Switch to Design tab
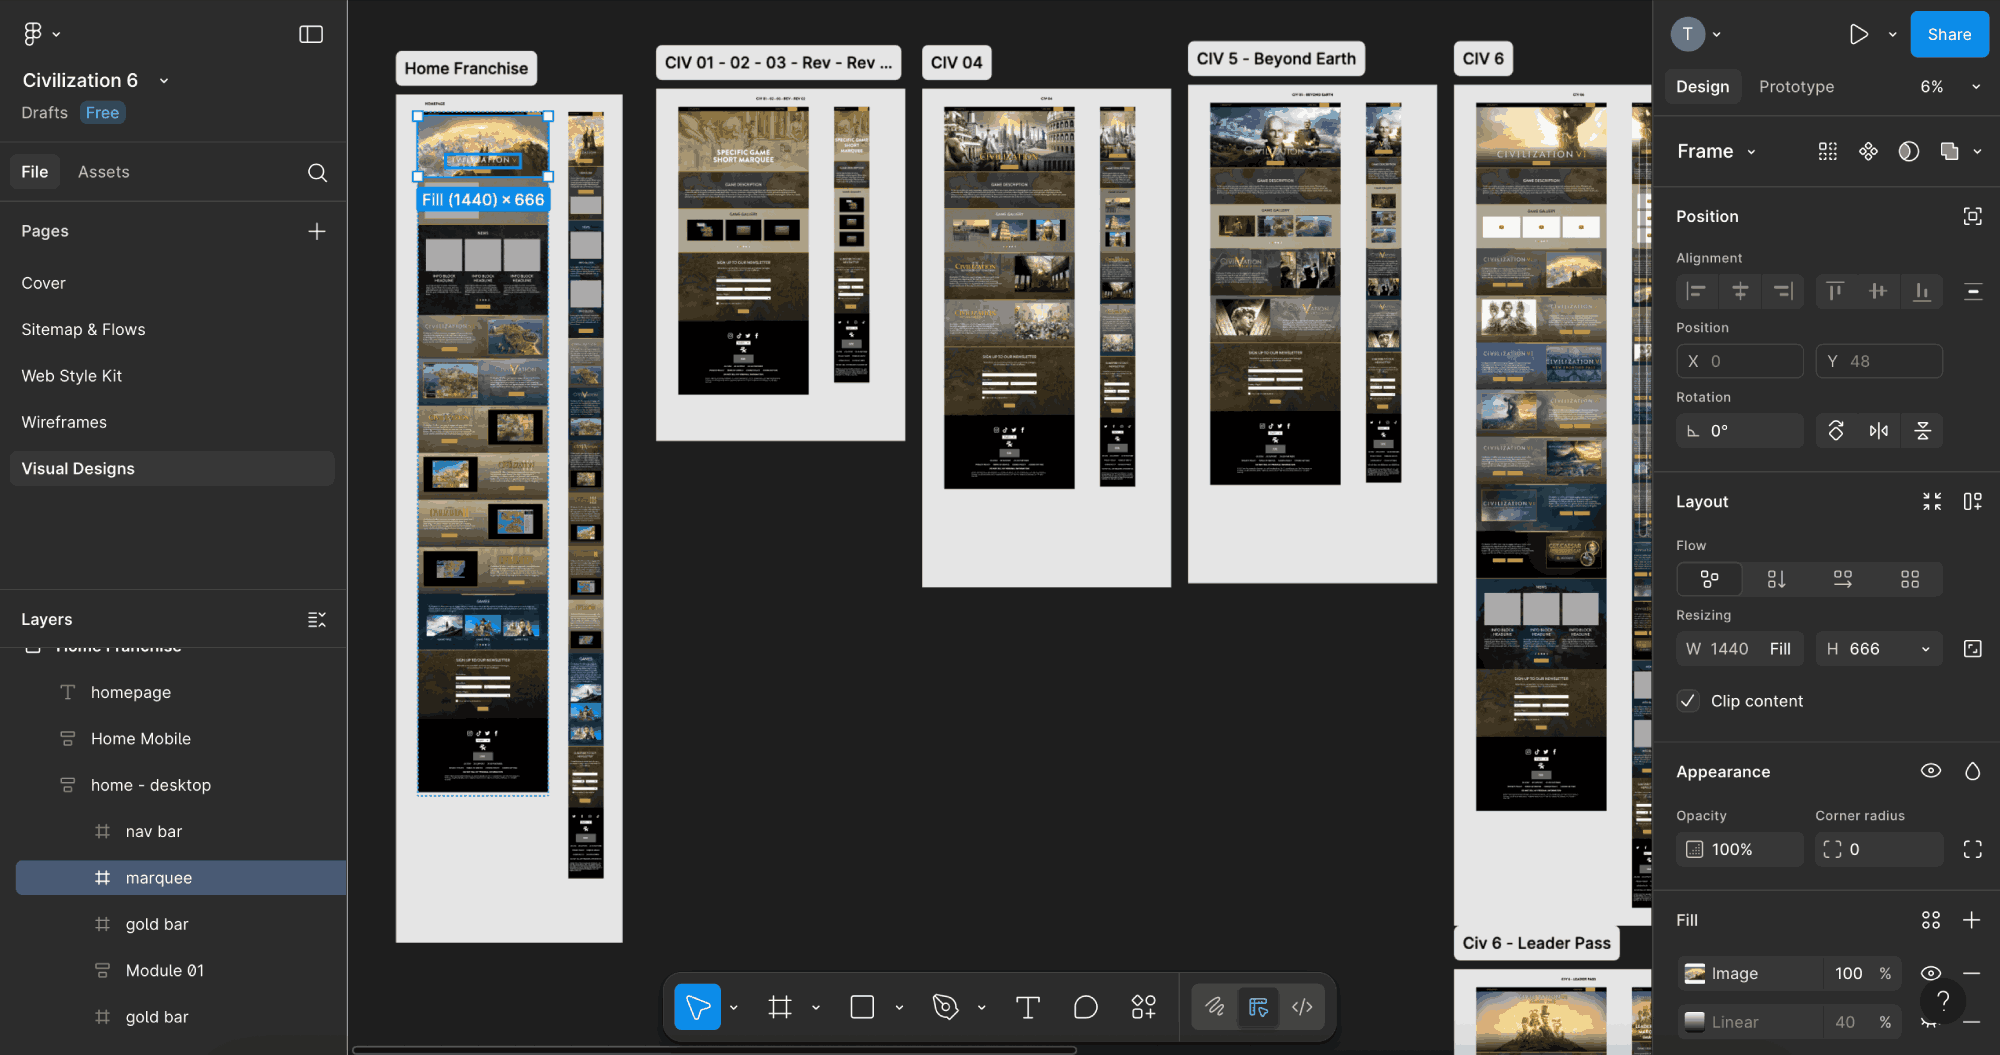This screenshot has width=2000, height=1055. [1703, 87]
